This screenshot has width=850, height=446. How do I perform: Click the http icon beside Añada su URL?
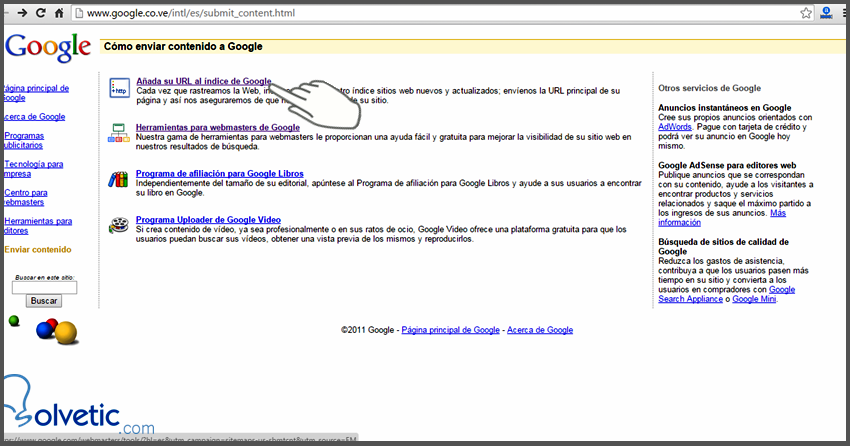119,88
